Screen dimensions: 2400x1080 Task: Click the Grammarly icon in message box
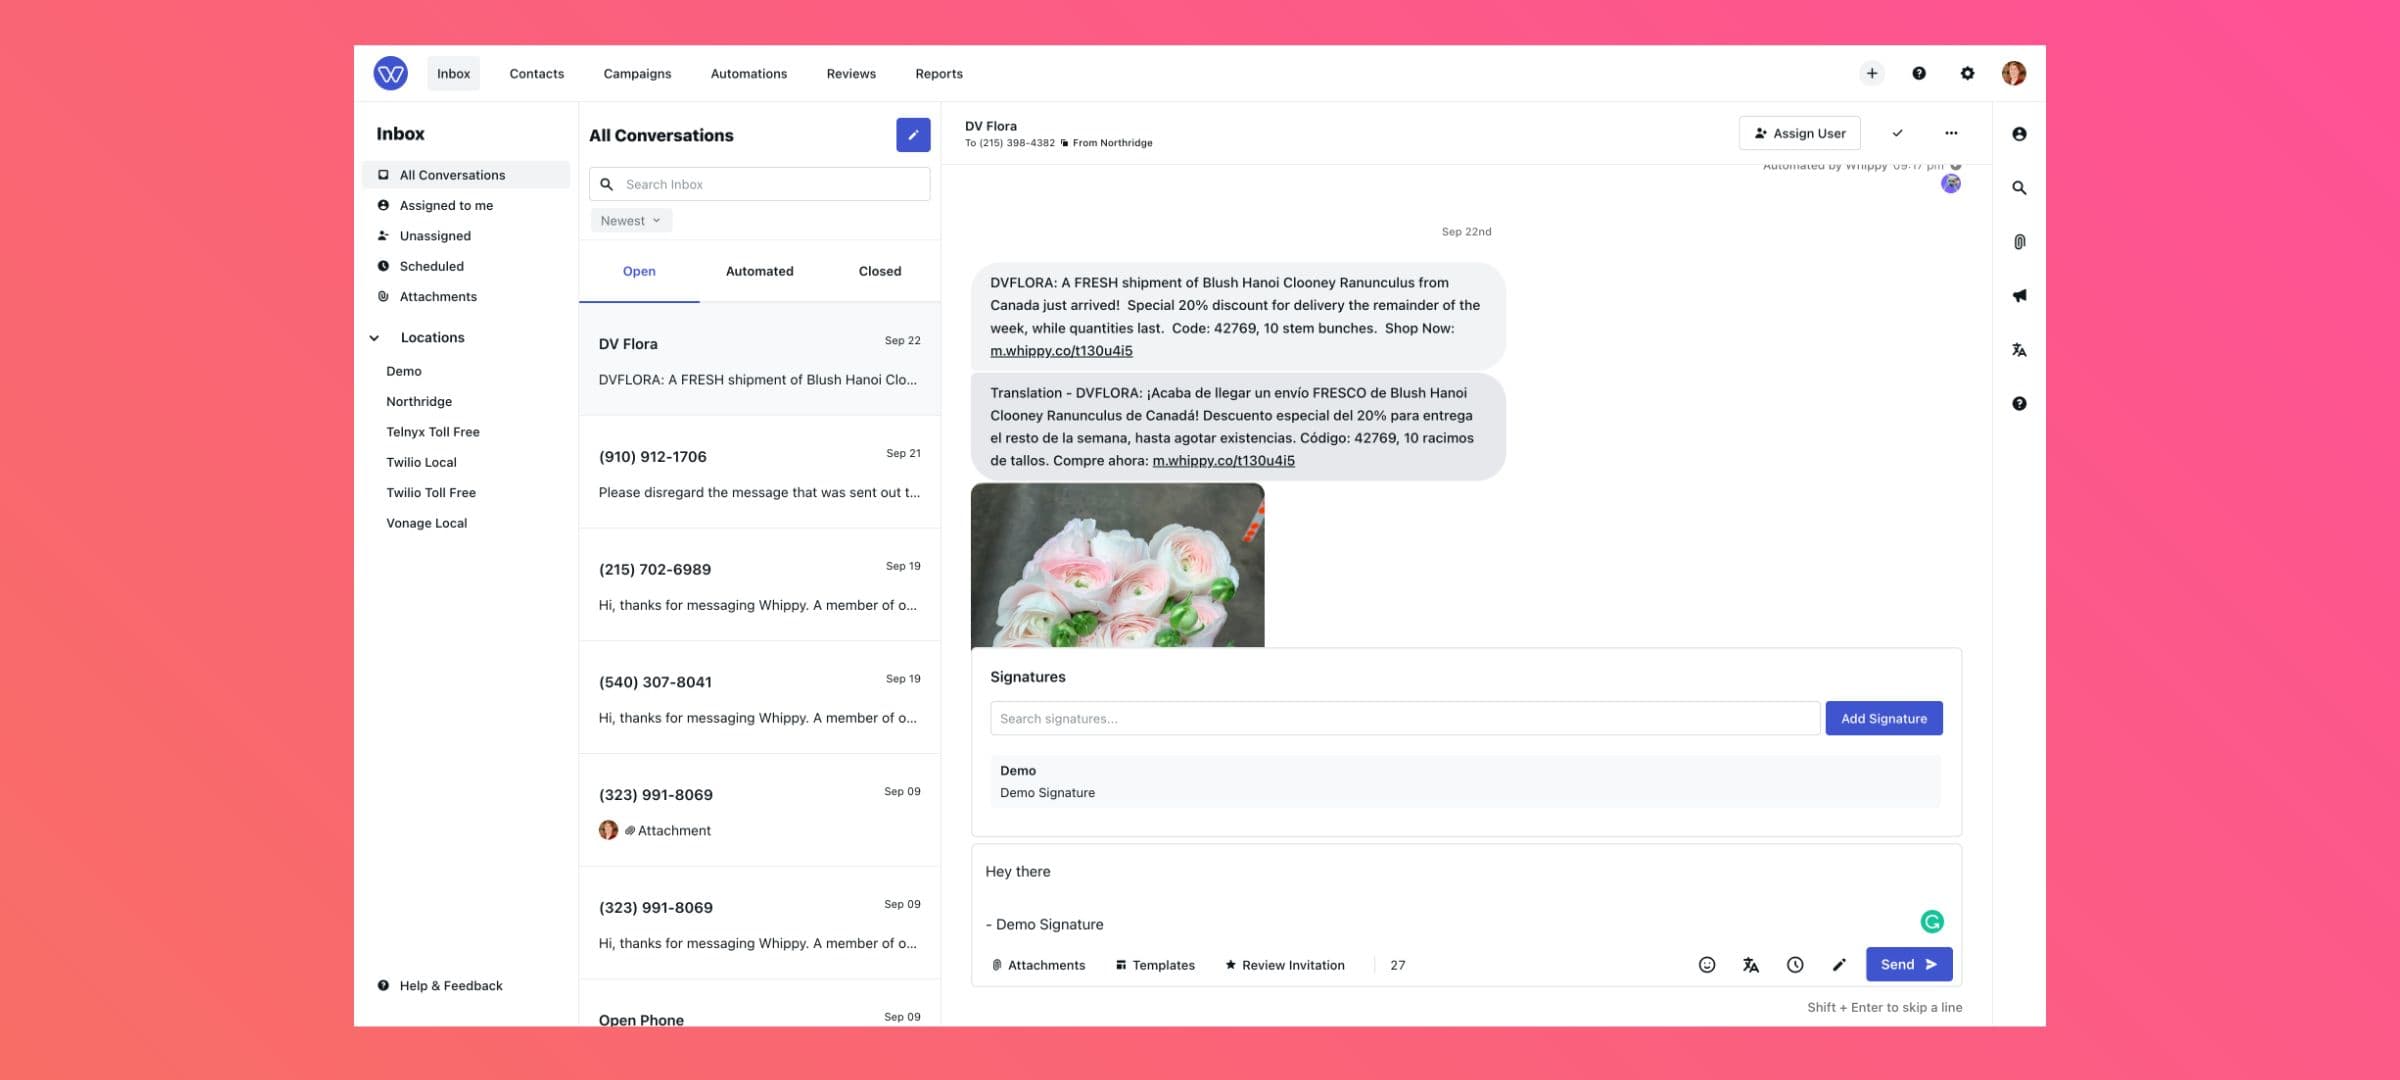pyautogui.click(x=1931, y=921)
